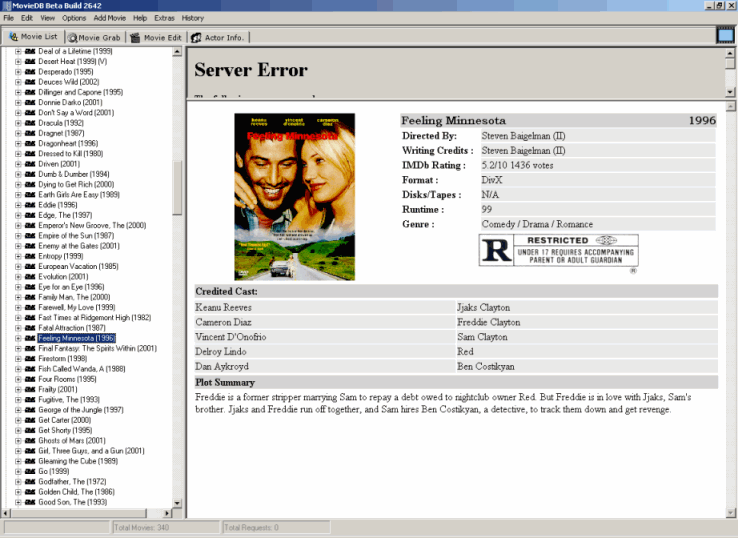
Task: Click film icon beside Driven (2001)
Action: [x=30, y=164]
